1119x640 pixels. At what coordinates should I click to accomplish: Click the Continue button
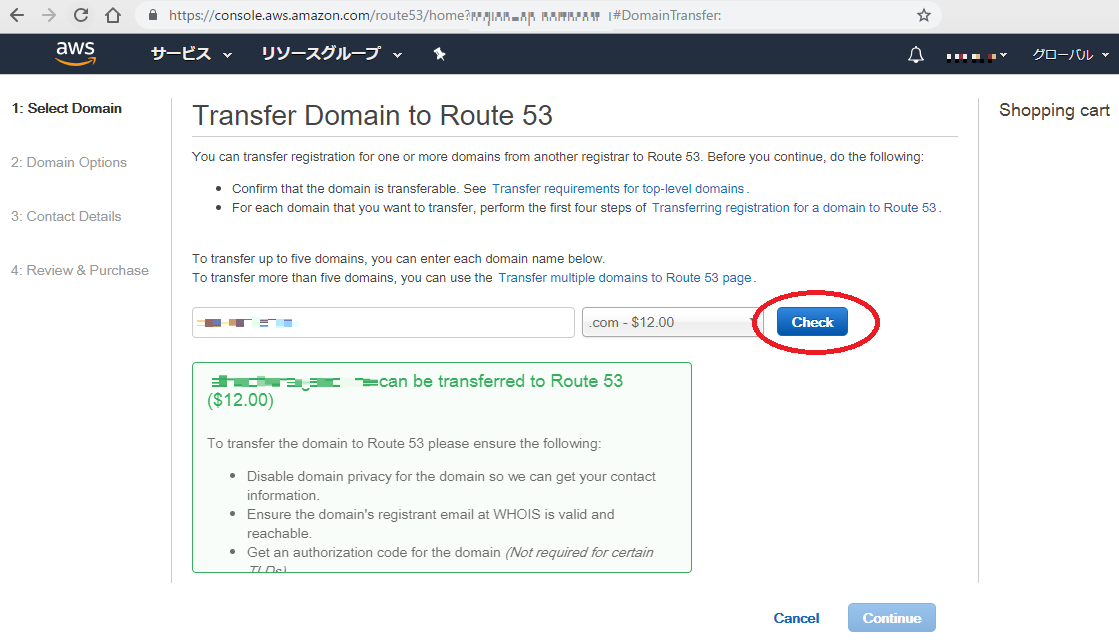pos(892,618)
